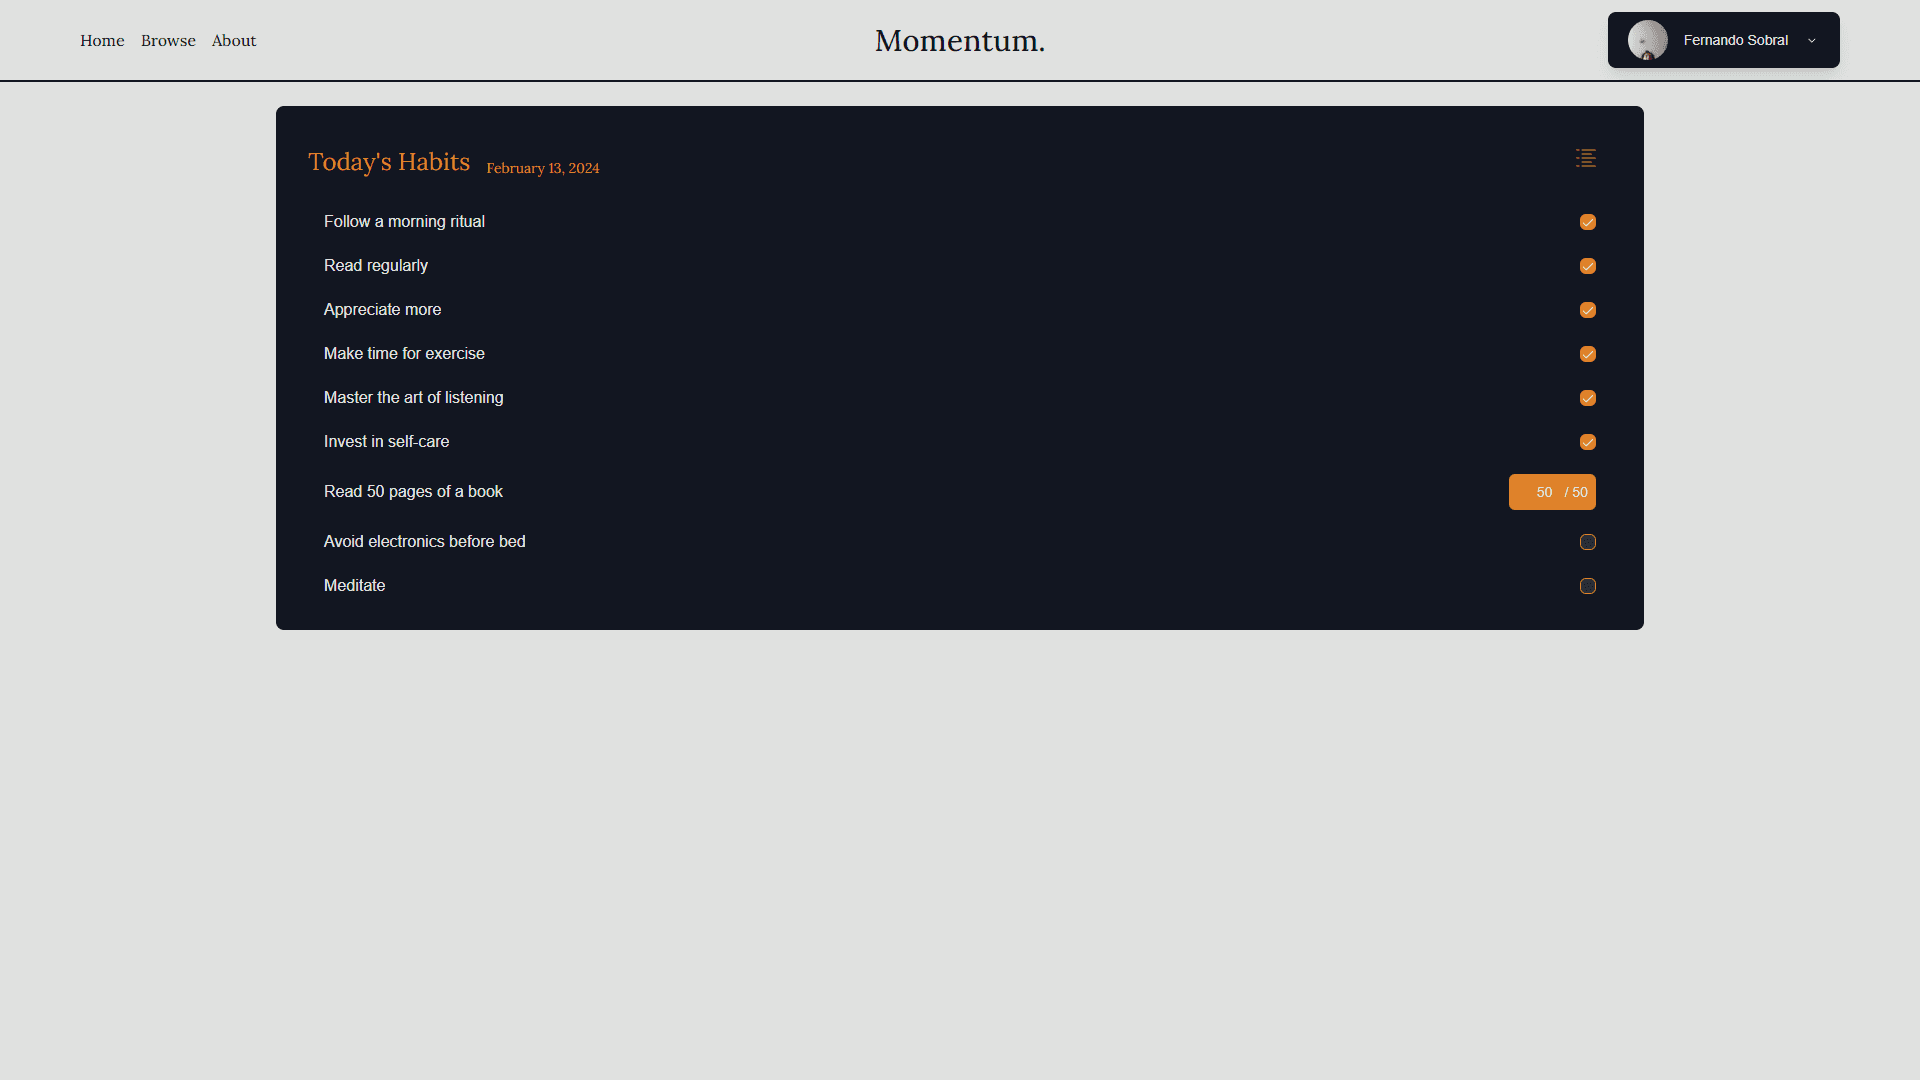Open the 'Home' navigation menu item
Image resolution: width=1920 pixels, height=1080 pixels.
(102, 40)
